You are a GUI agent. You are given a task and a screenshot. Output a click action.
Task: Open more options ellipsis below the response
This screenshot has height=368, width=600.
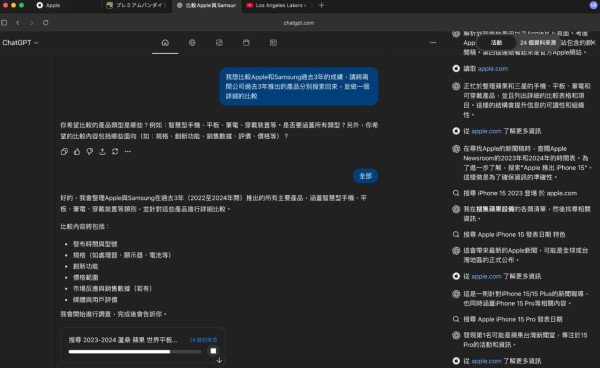128,151
